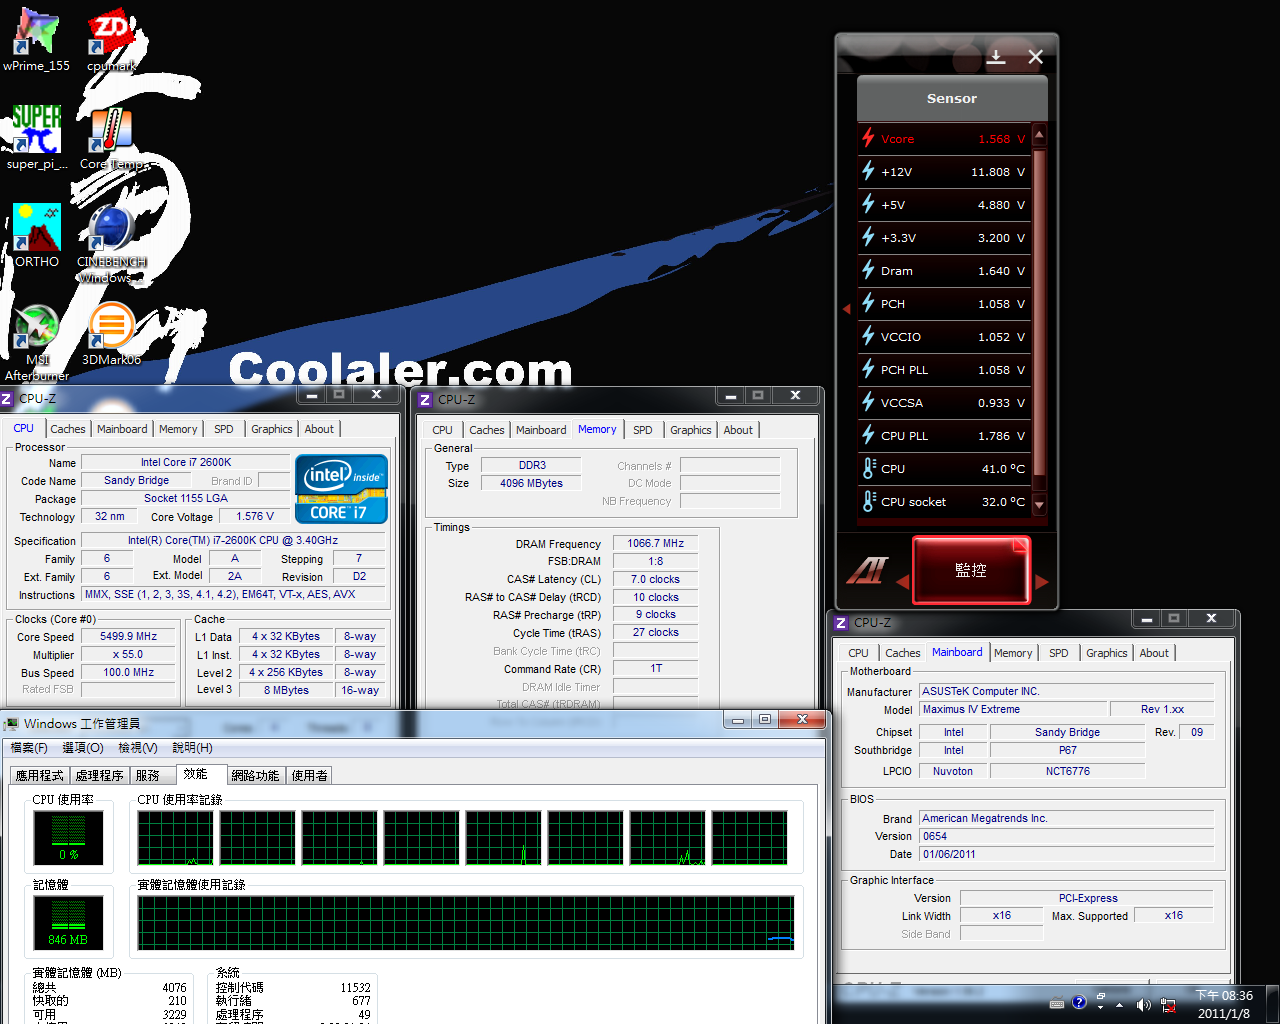Select Graphics tab in the CPU-Z Memory window
The width and height of the screenshot is (1280, 1024).
coord(691,430)
